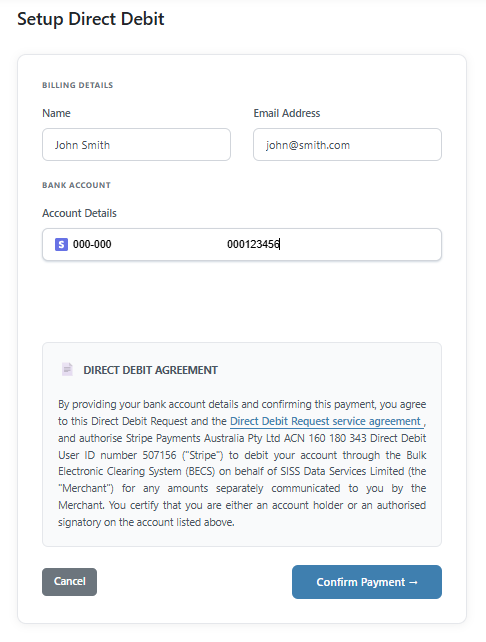
Task: Click the Name label above the first field
Action: pos(57,113)
